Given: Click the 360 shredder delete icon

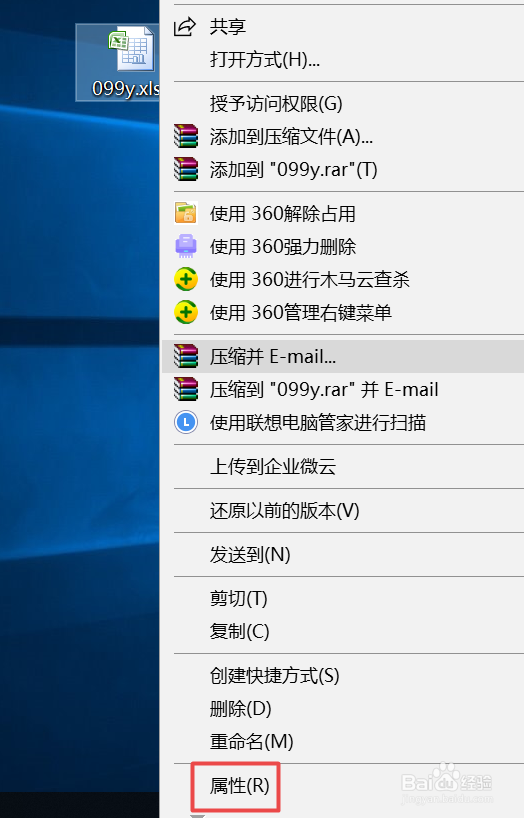Looking at the screenshot, I should tap(186, 246).
